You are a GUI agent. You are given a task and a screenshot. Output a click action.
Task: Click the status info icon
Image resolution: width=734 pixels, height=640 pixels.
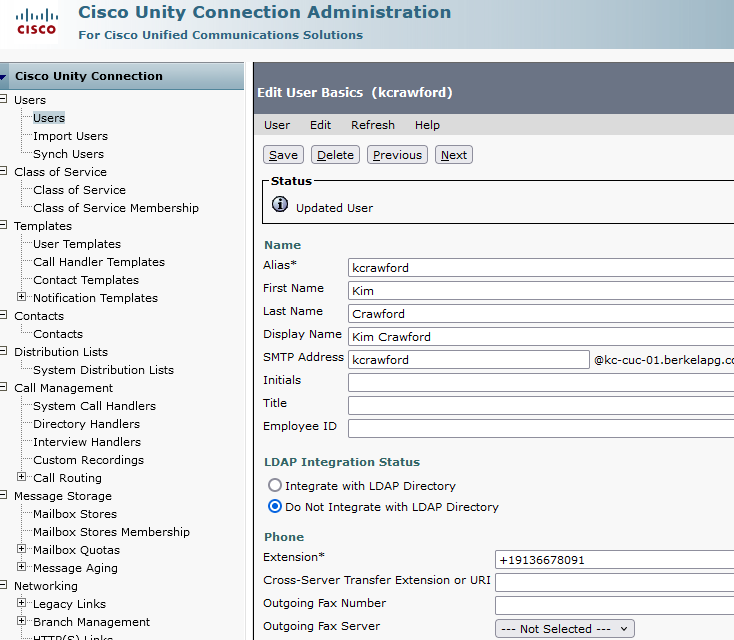[x=280, y=205]
